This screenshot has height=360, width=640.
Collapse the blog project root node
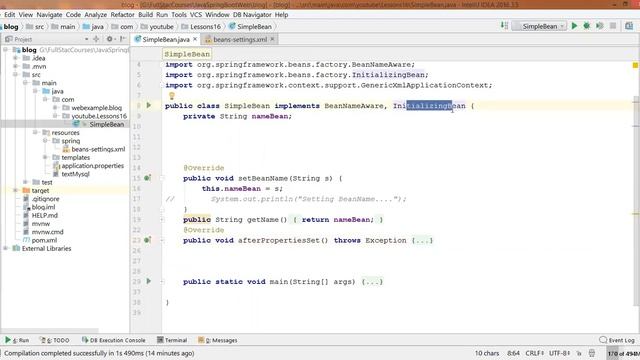[6, 50]
